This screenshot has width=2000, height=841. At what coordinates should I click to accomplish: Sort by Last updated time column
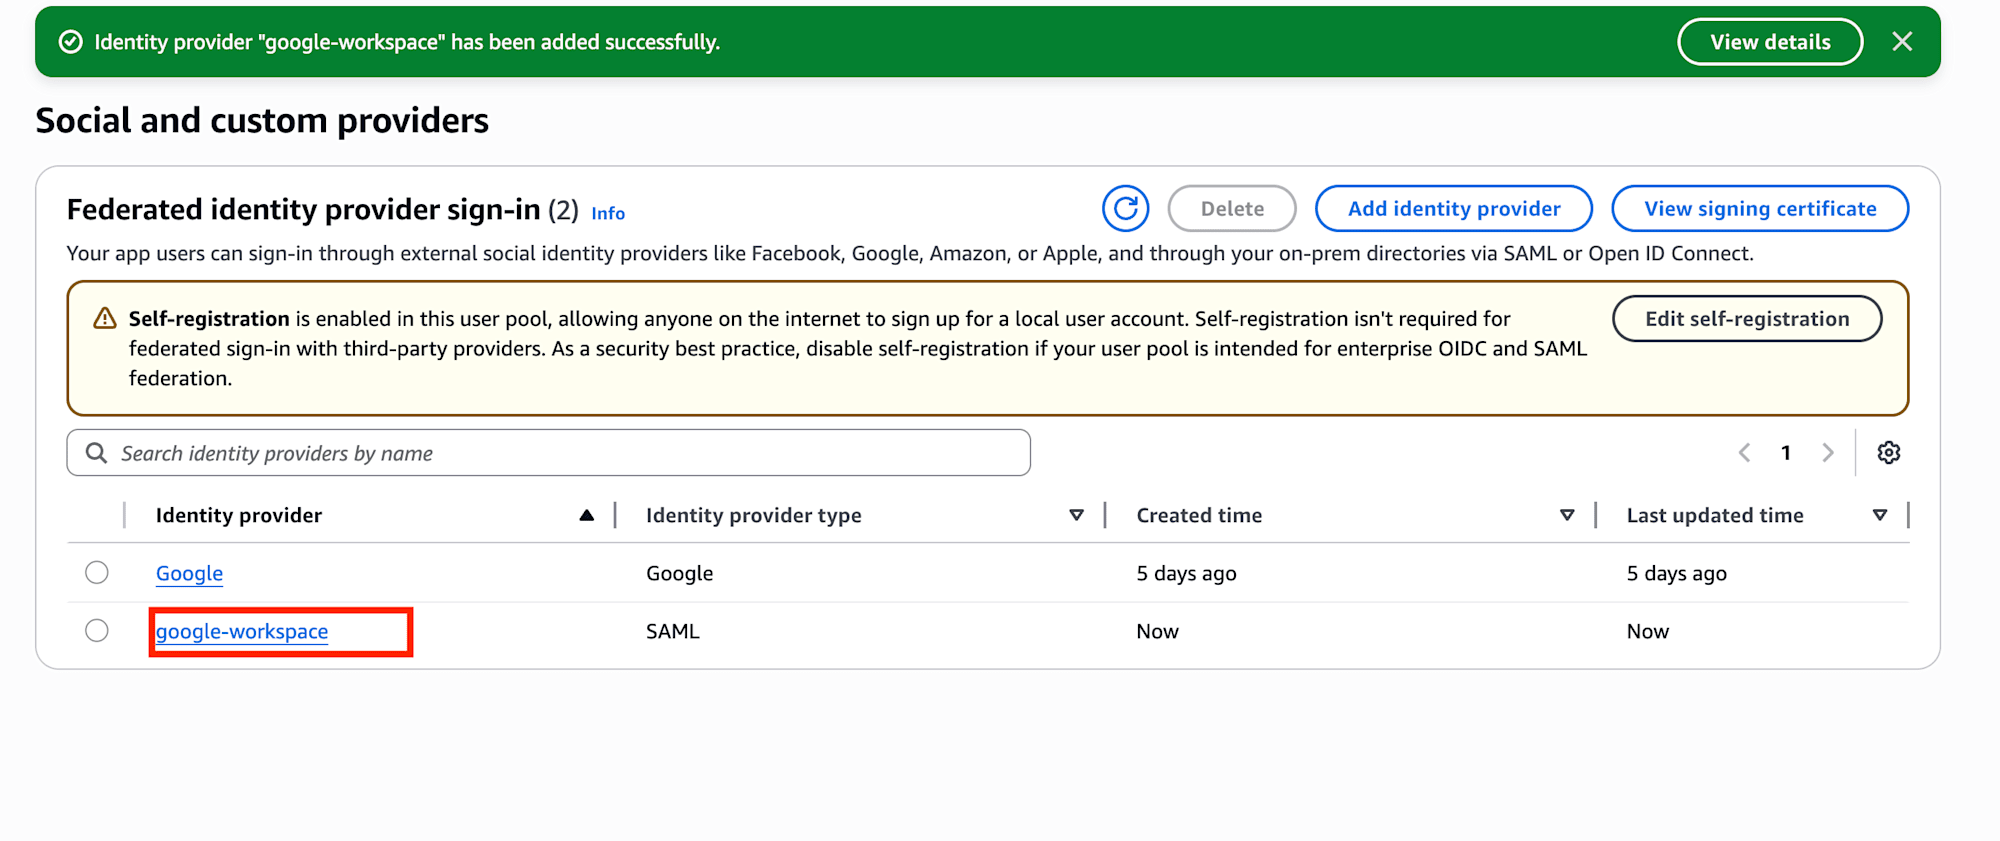(x=1879, y=515)
